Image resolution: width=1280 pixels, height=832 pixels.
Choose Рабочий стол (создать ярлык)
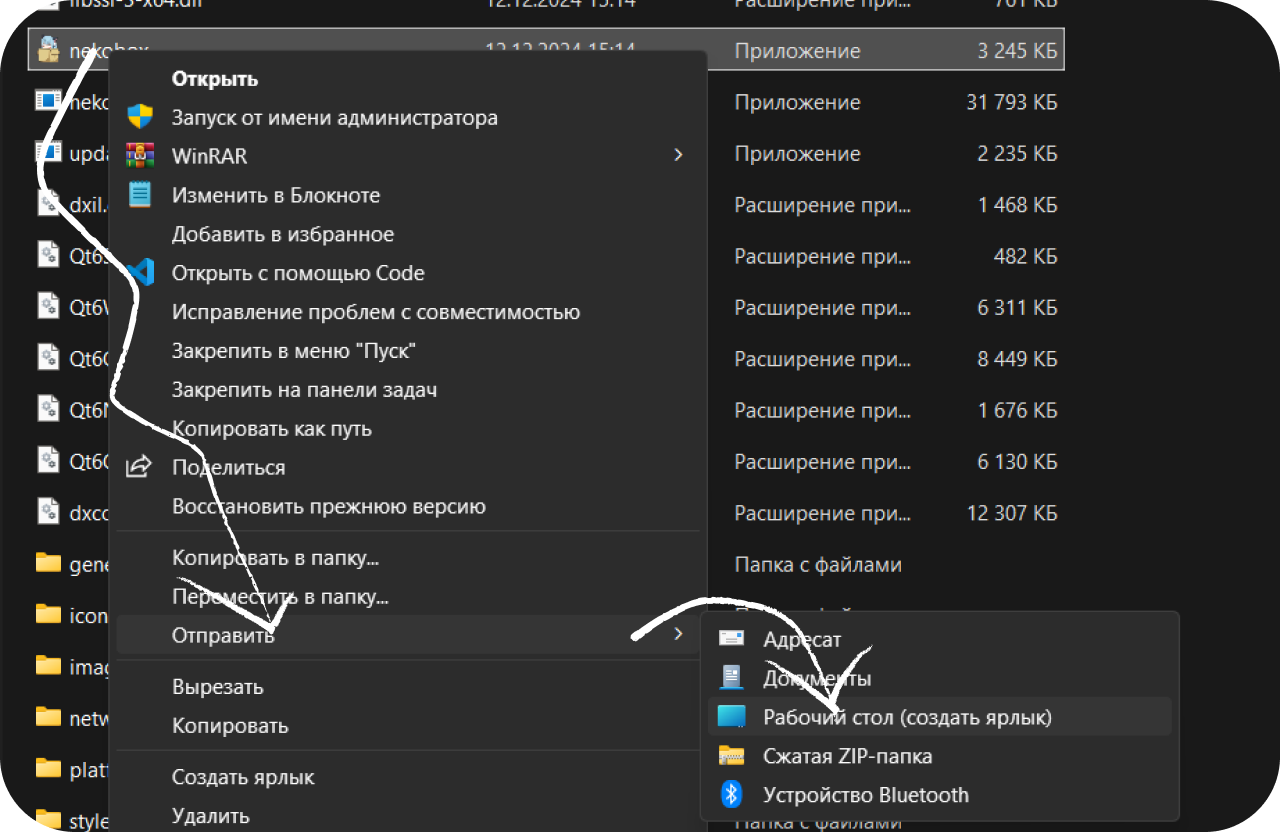pyautogui.click(x=907, y=717)
